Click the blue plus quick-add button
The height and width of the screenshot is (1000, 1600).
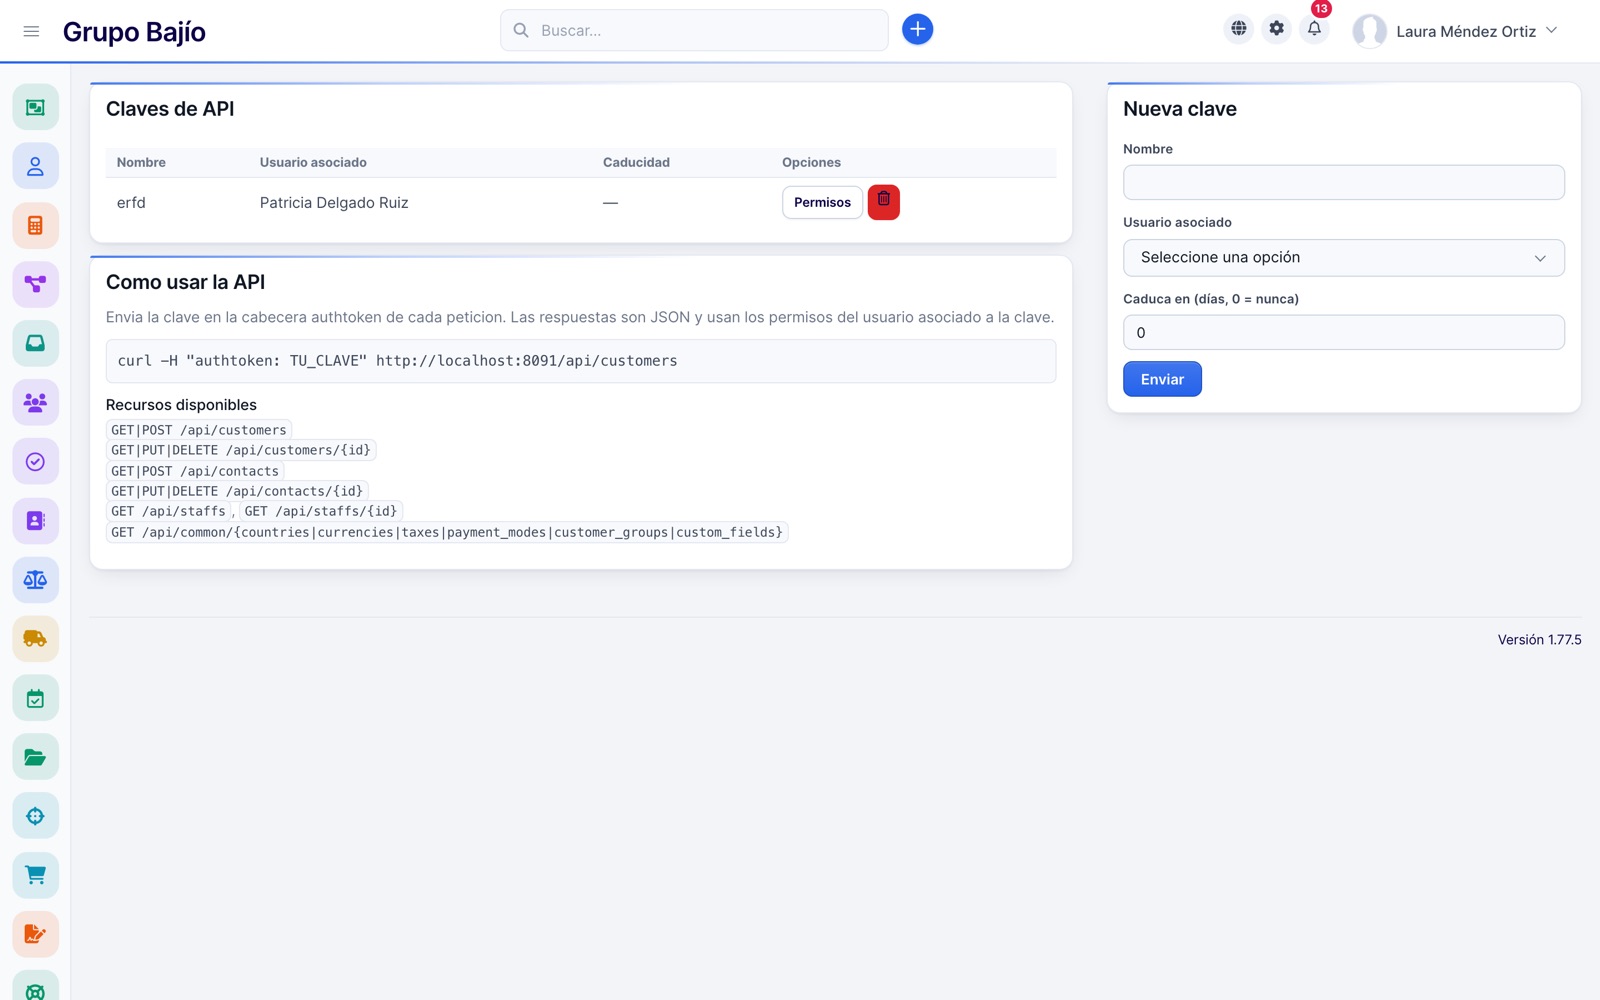[917, 30]
